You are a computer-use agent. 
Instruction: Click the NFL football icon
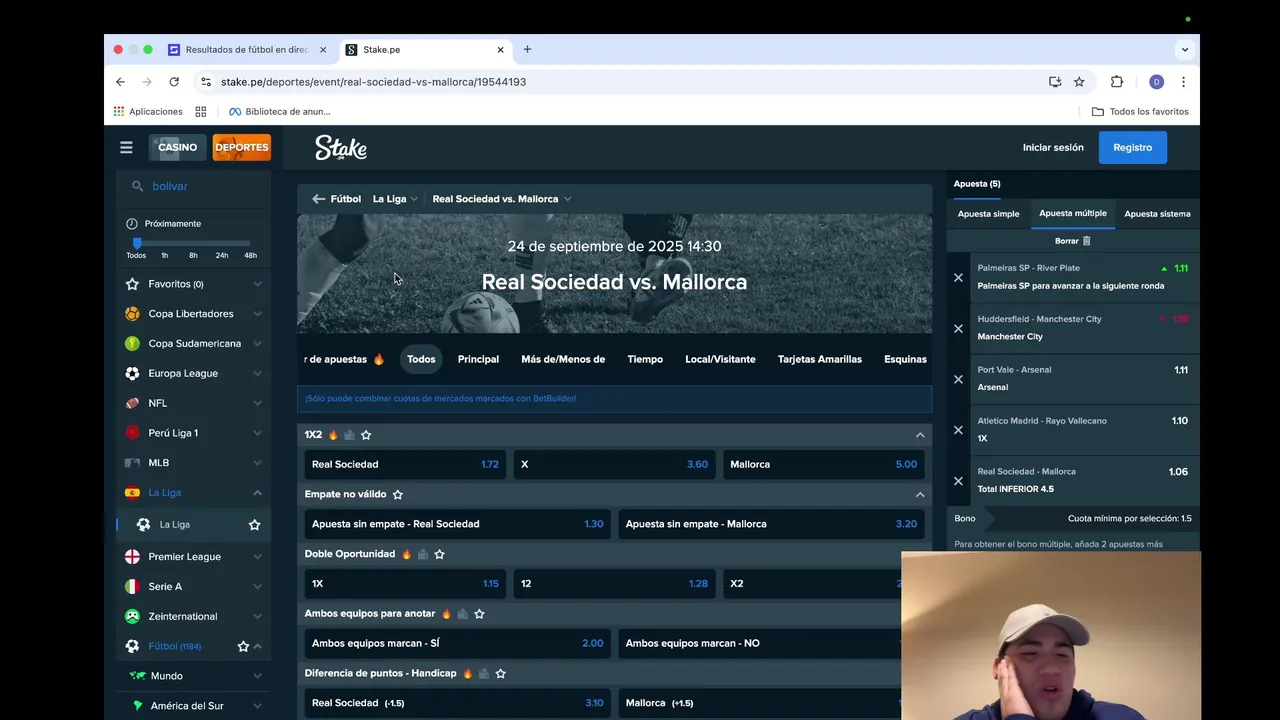(x=132, y=403)
